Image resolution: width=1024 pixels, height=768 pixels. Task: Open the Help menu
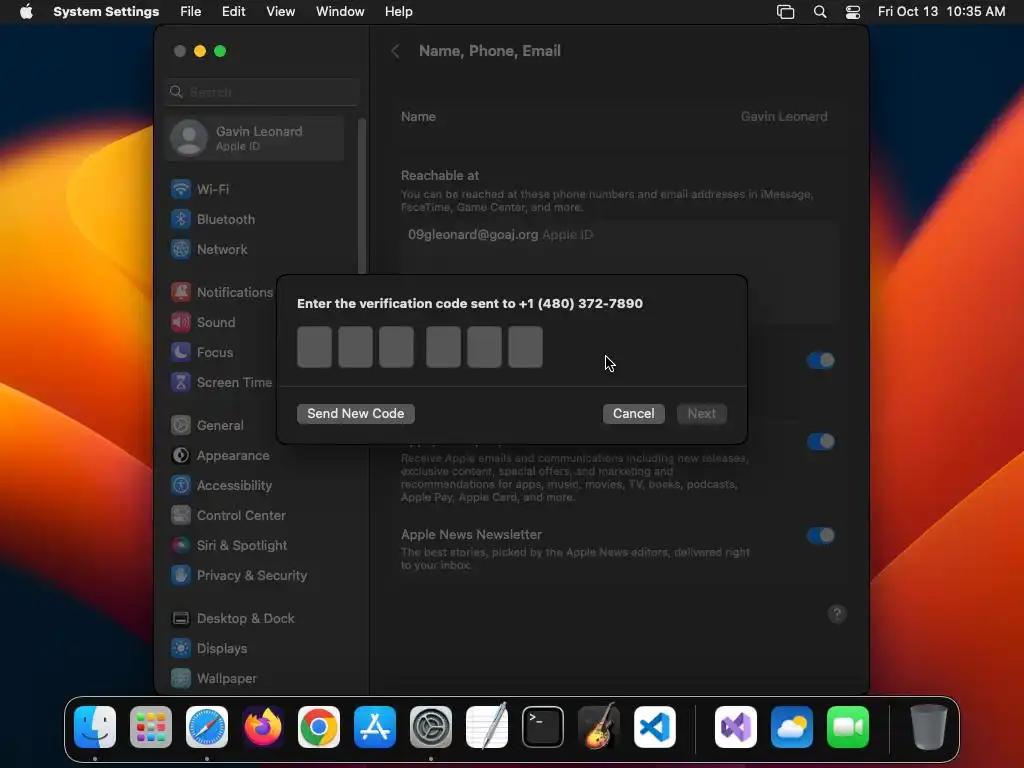(x=398, y=12)
